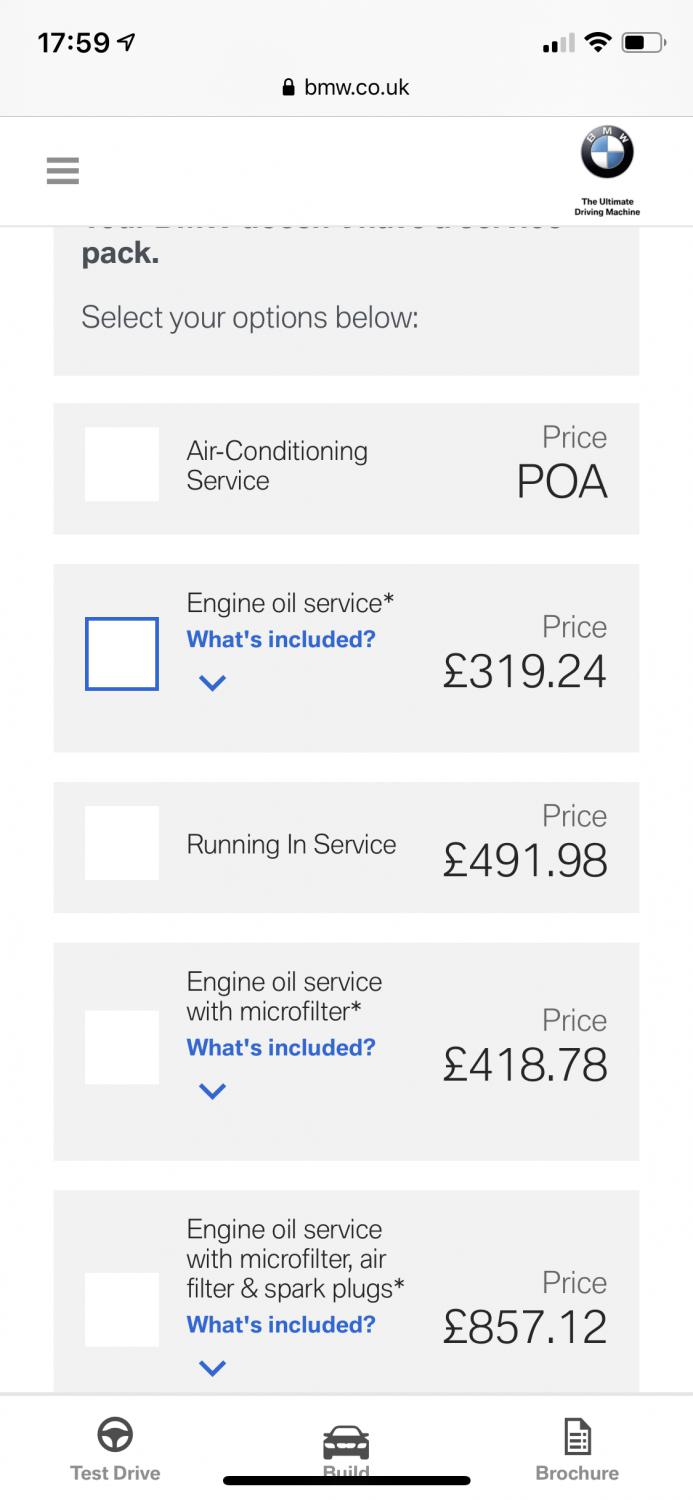Tap the battery status icon
Image resolution: width=693 pixels, height=1500 pixels.
[x=643, y=42]
